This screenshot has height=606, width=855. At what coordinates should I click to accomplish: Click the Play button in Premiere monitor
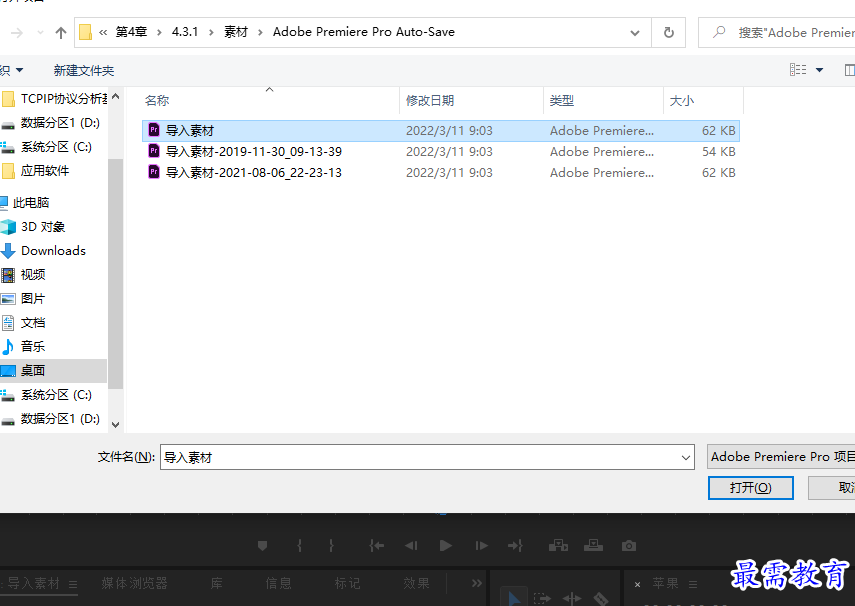445,545
